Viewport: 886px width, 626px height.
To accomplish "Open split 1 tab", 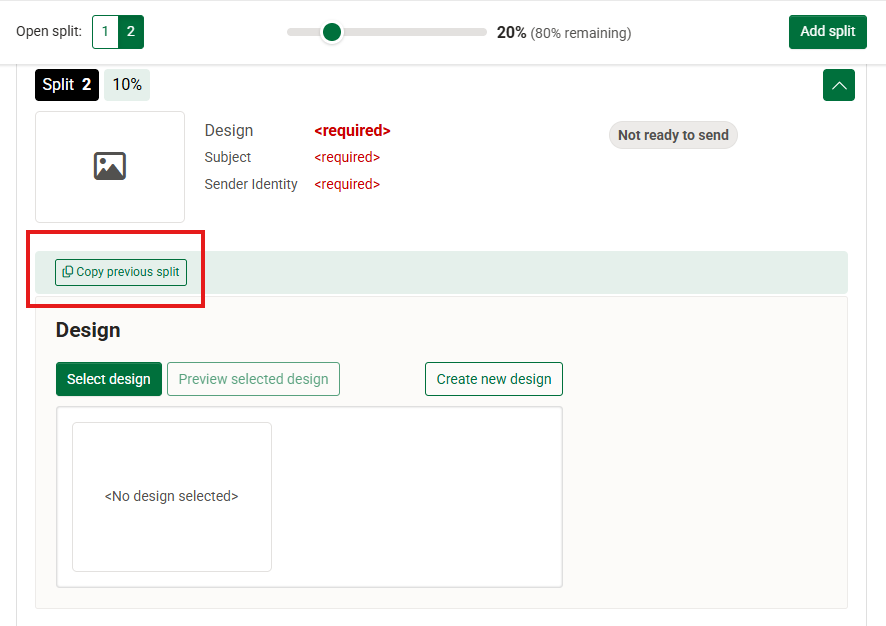I will pos(105,32).
